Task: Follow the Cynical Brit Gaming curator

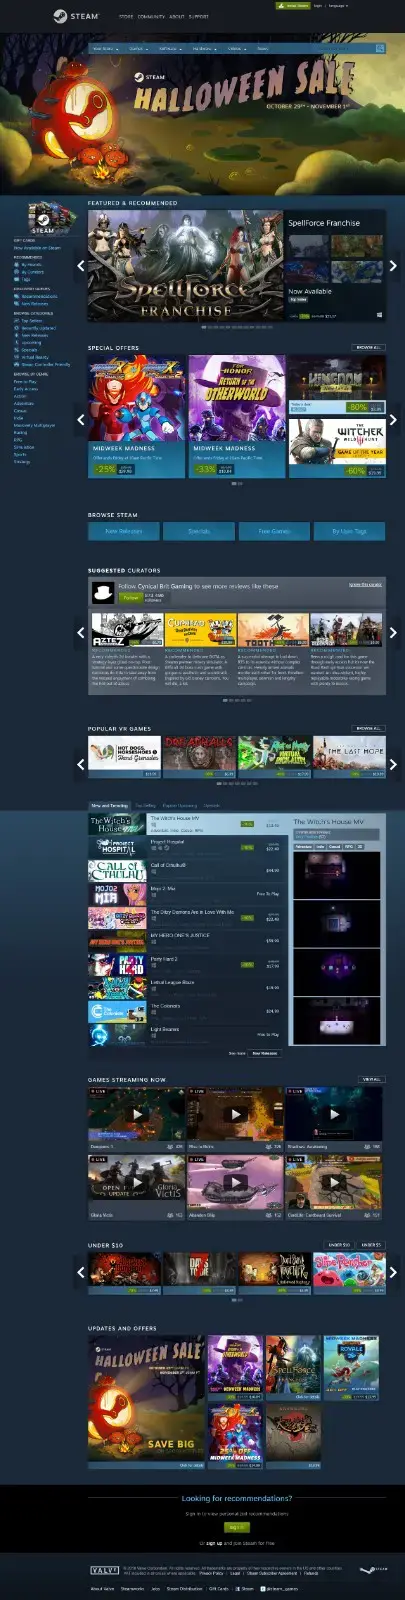Action: pos(129,597)
